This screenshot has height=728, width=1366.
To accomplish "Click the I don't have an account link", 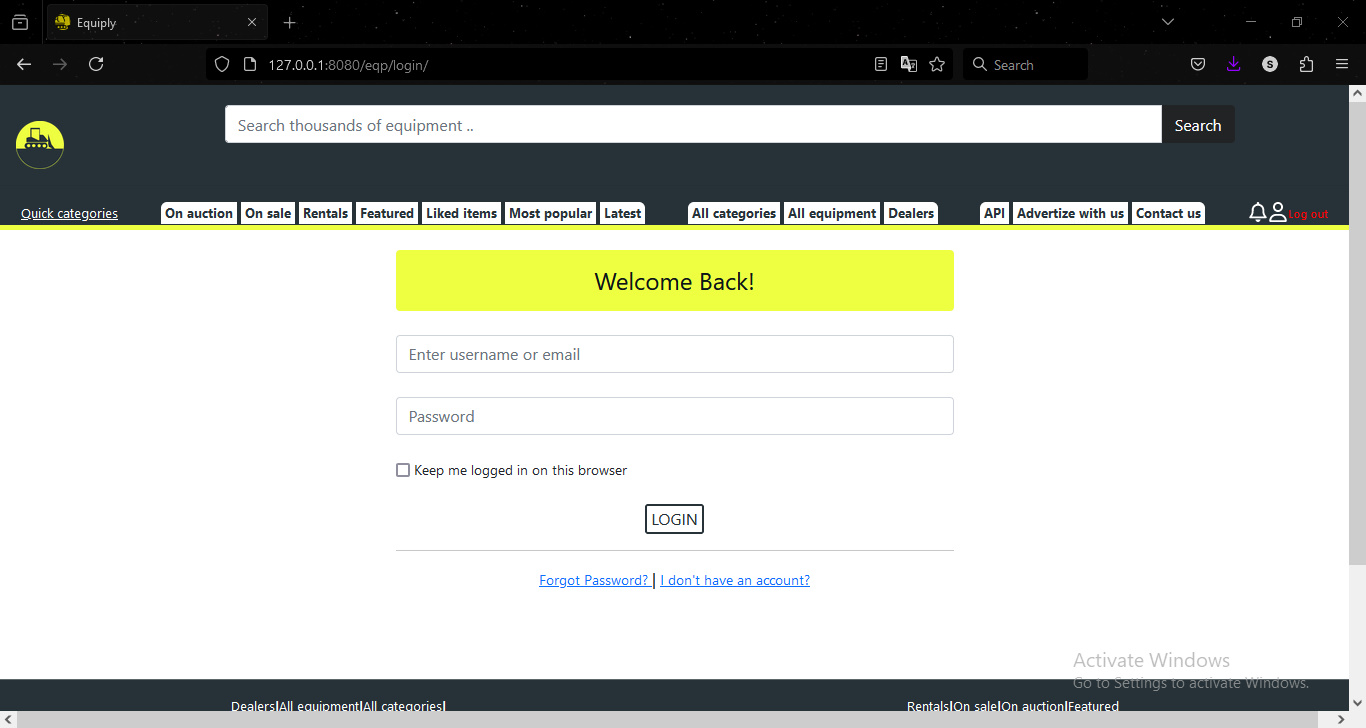I will click(735, 579).
